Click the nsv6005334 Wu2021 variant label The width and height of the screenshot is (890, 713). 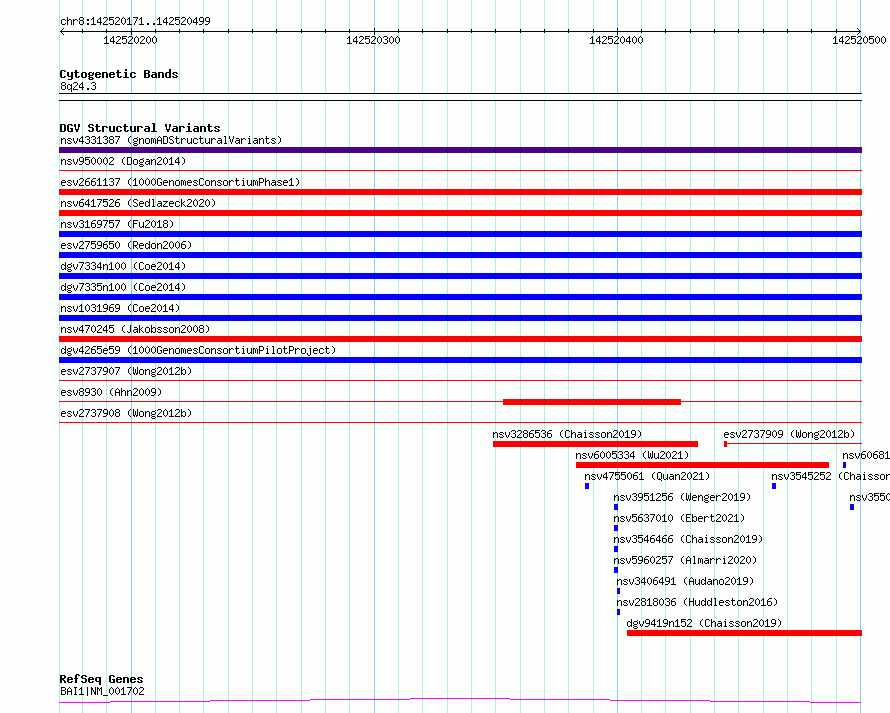(632, 455)
